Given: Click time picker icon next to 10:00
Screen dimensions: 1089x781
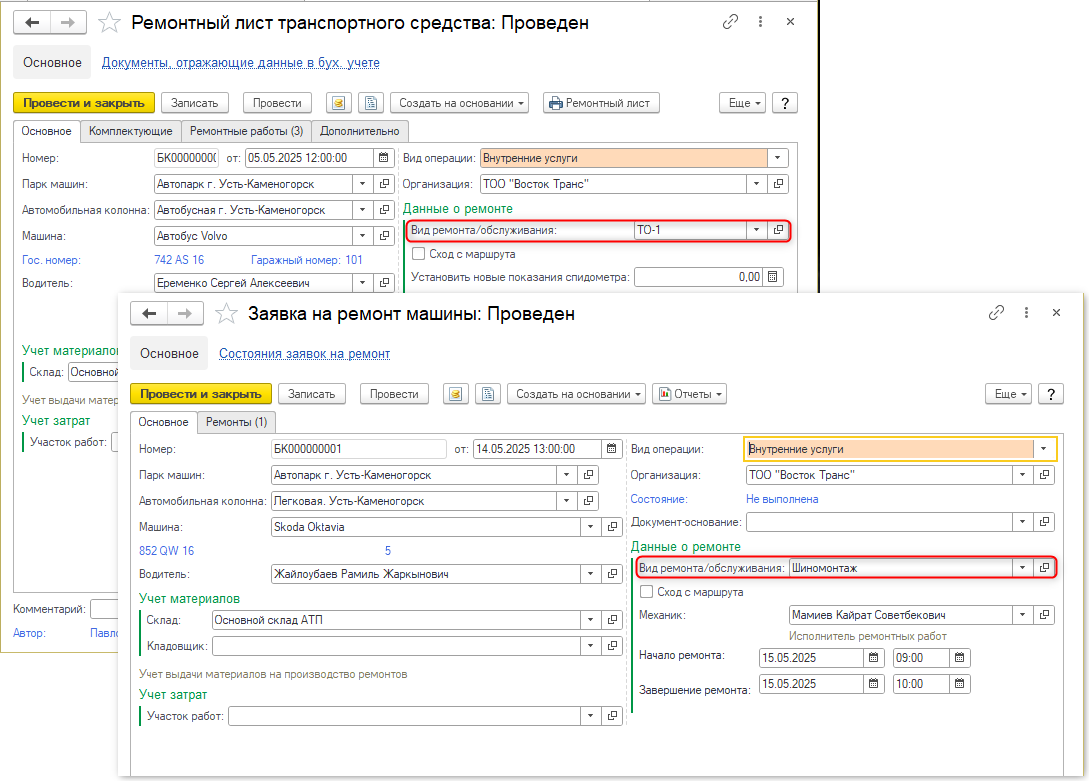Looking at the screenshot, I should [x=959, y=685].
